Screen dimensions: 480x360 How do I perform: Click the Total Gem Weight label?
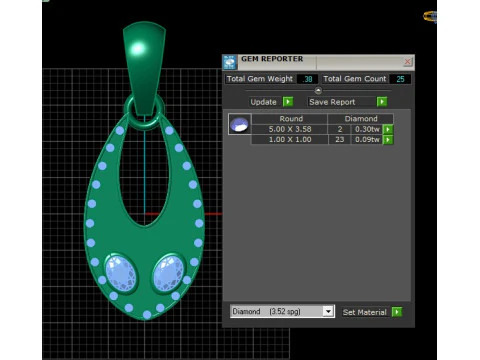(260, 79)
